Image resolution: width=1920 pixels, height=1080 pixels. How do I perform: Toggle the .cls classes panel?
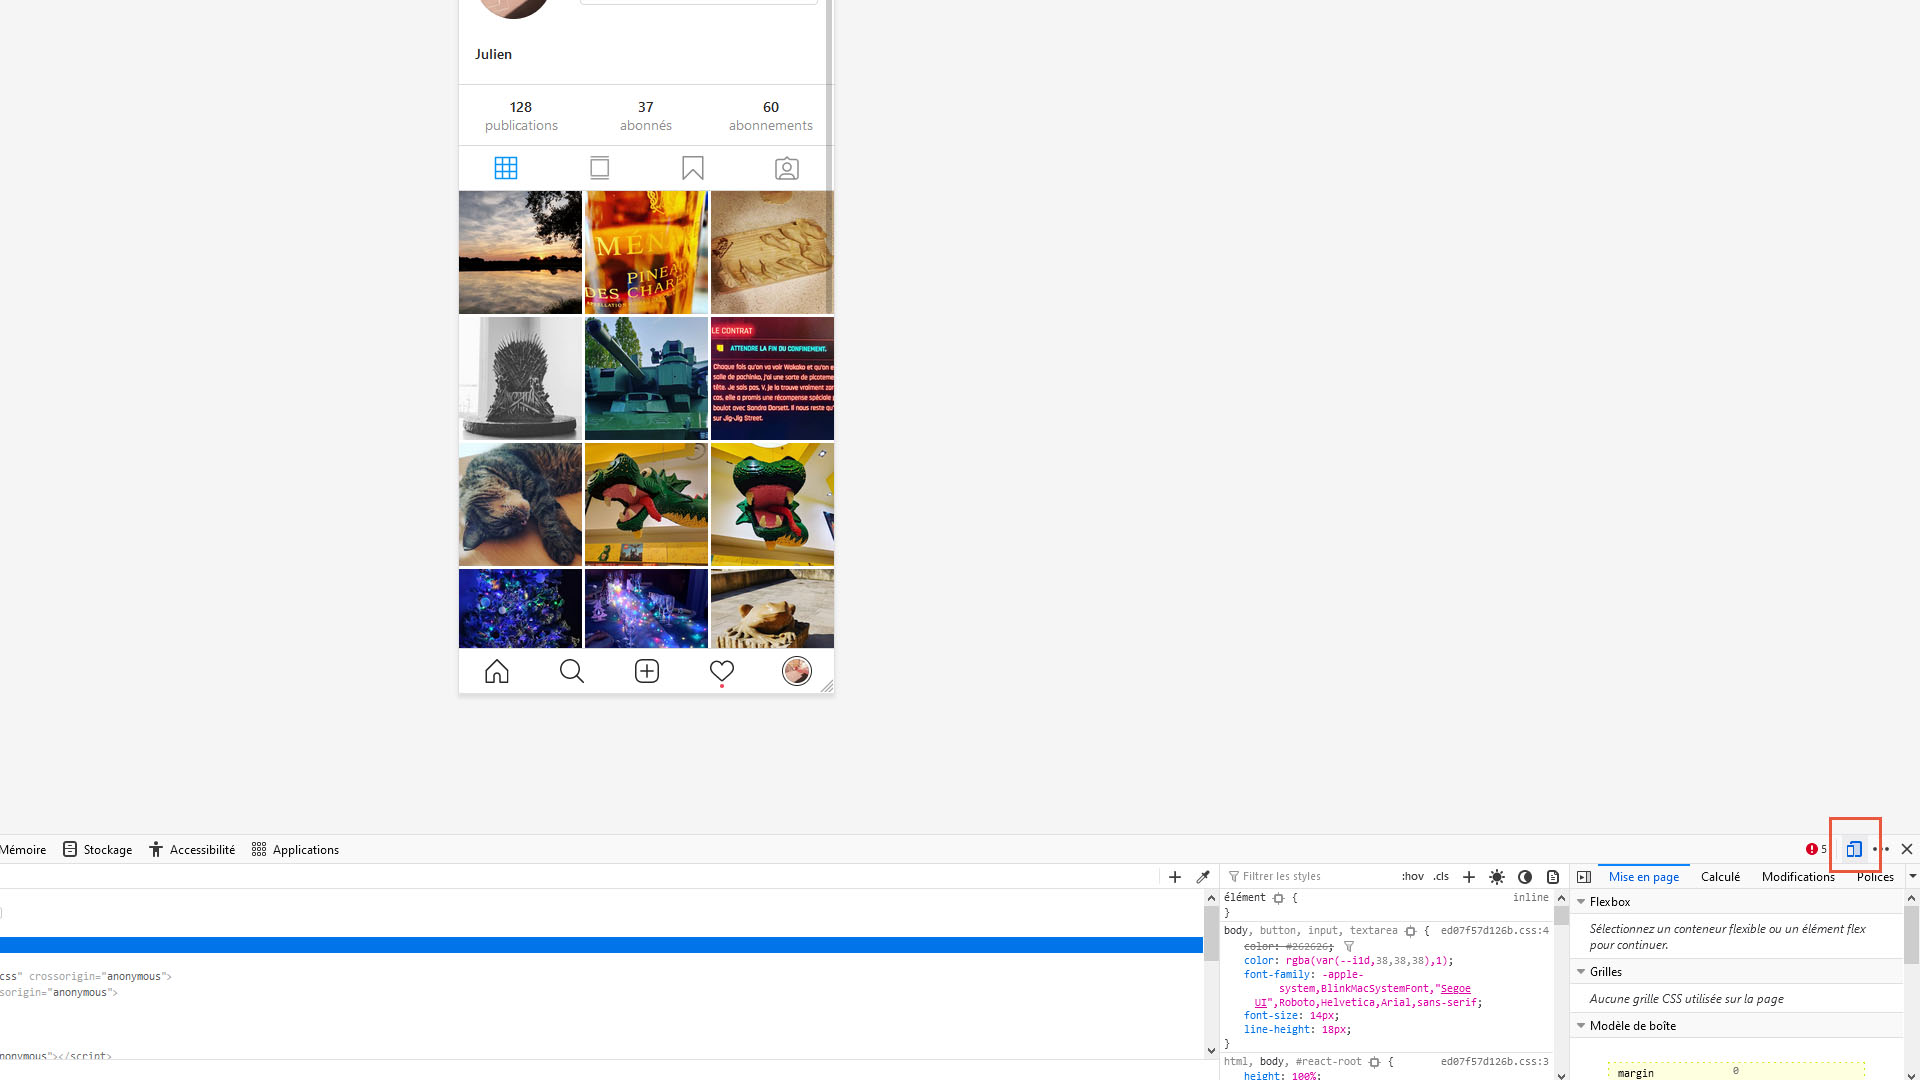point(1441,877)
